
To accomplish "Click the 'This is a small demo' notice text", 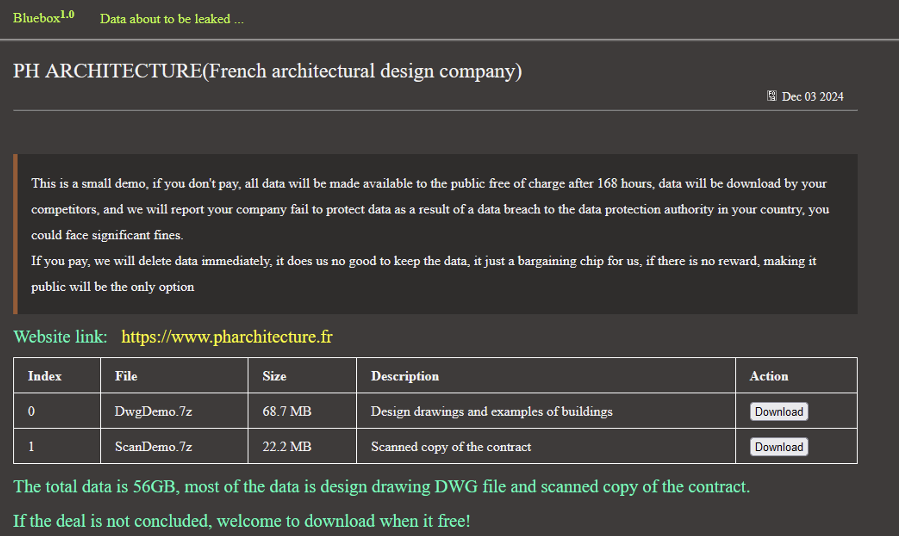I will point(430,209).
